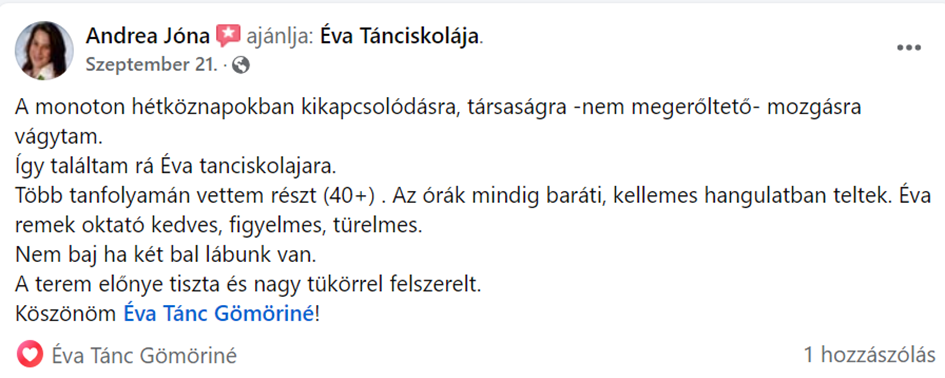Expand the 1 hozzászólás comments

[x=870, y=355]
